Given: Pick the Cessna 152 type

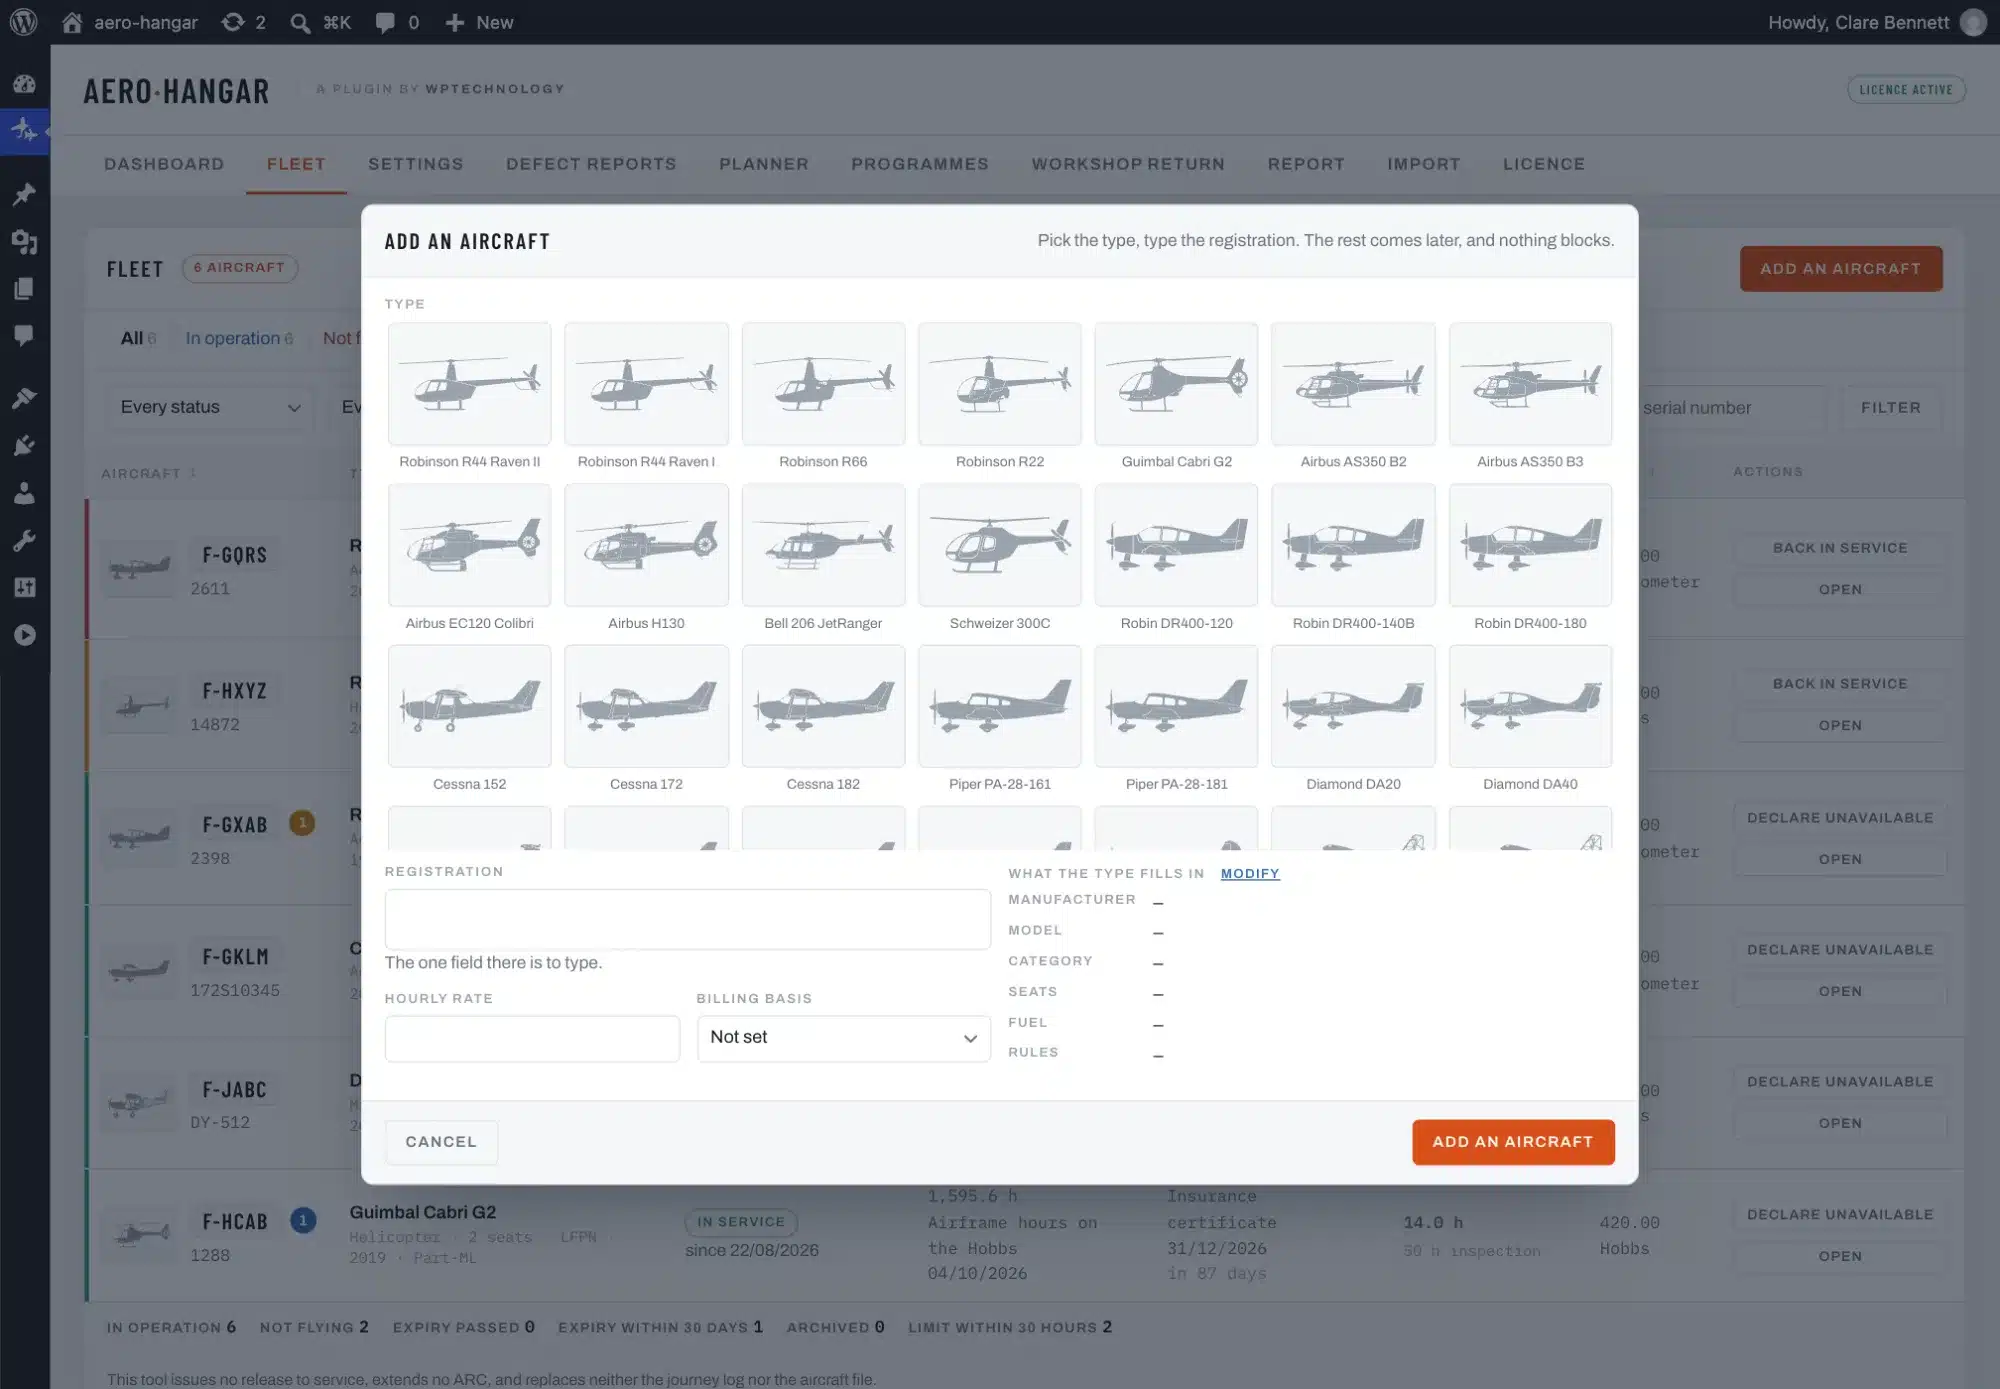Looking at the screenshot, I should [x=469, y=719].
